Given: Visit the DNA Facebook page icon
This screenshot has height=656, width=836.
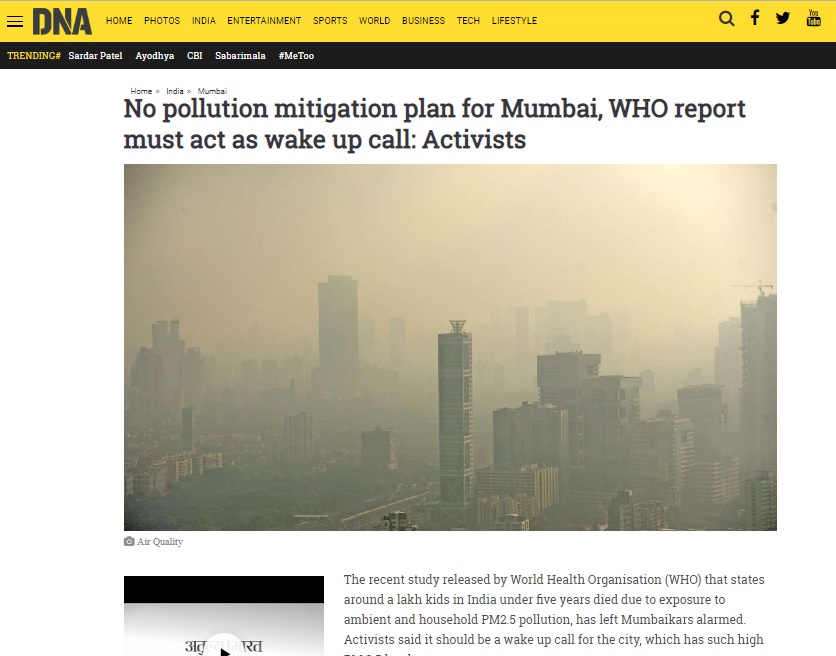Looking at the screenshot, I should [755, 18].
